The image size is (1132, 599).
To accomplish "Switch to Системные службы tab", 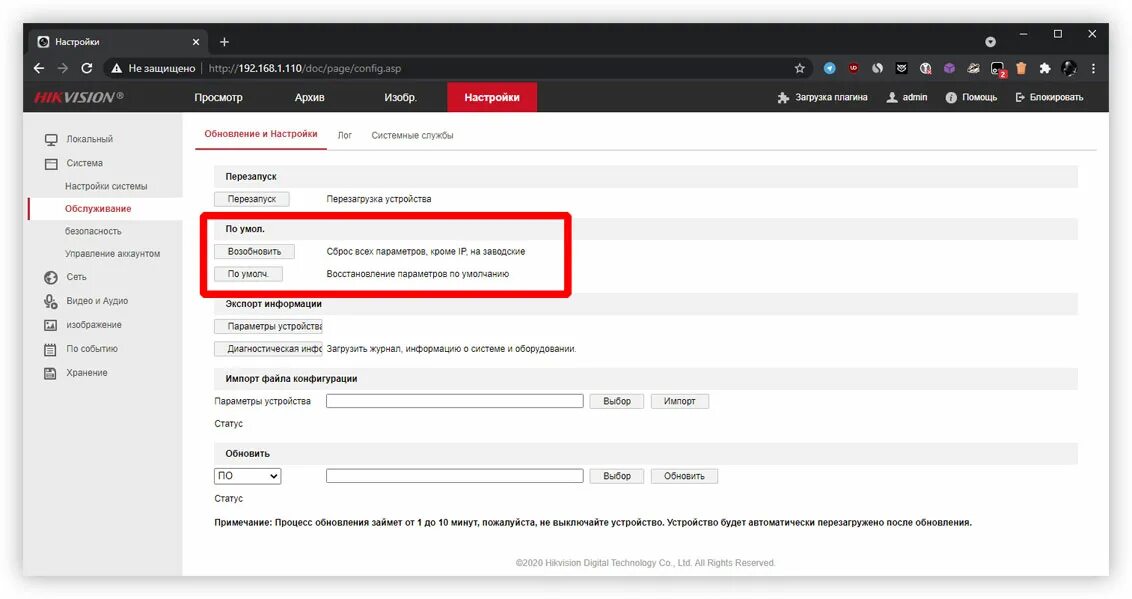I will click(x=412, y=136).
